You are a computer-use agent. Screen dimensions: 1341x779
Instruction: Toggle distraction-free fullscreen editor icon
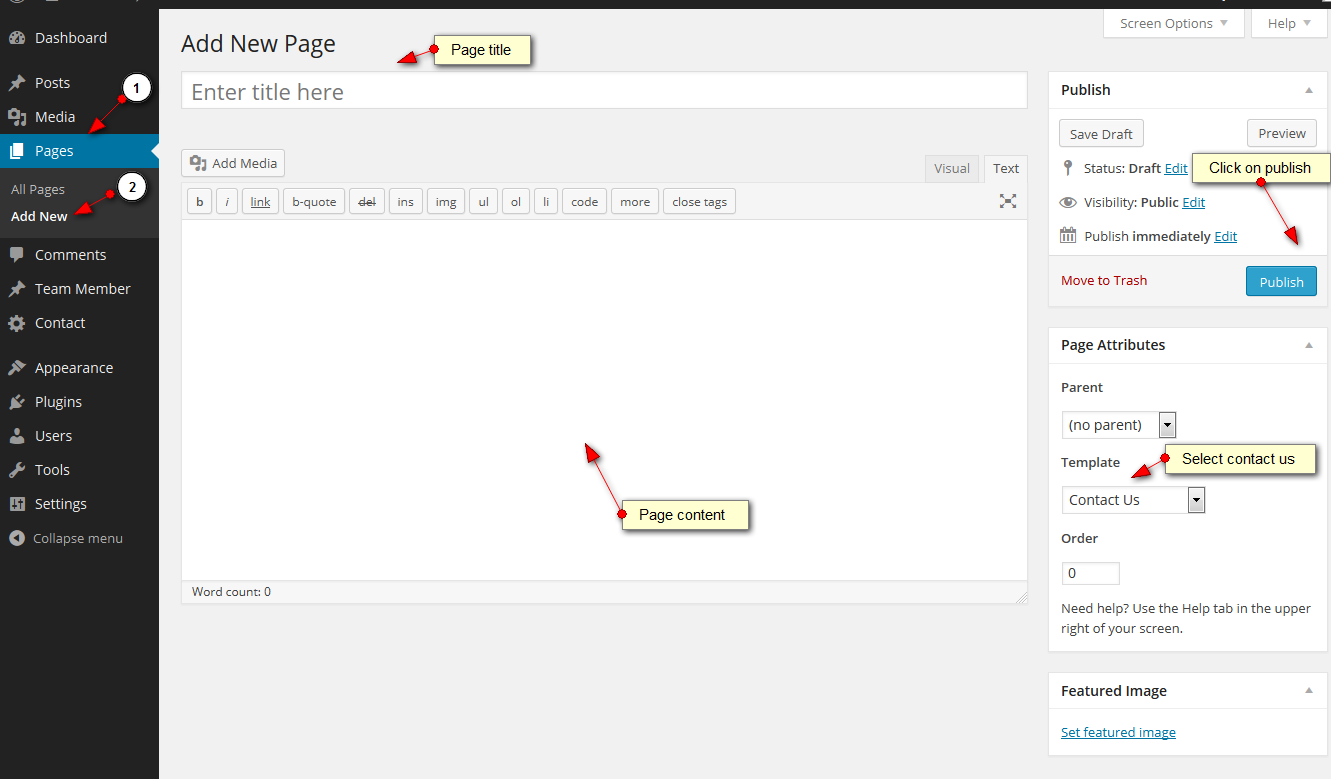tap(1008, 201)
